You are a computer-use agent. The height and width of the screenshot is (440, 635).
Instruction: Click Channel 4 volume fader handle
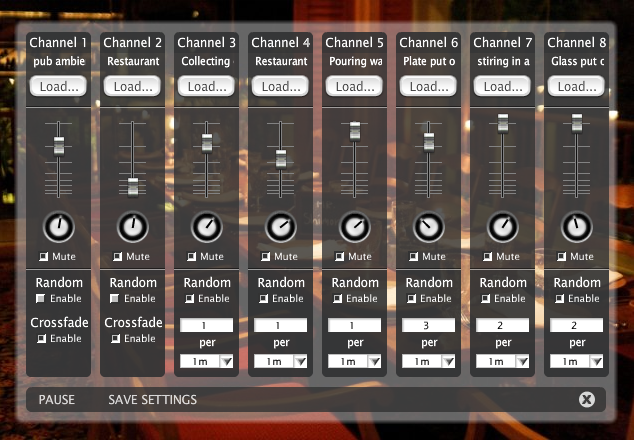(x=281, y=159)
